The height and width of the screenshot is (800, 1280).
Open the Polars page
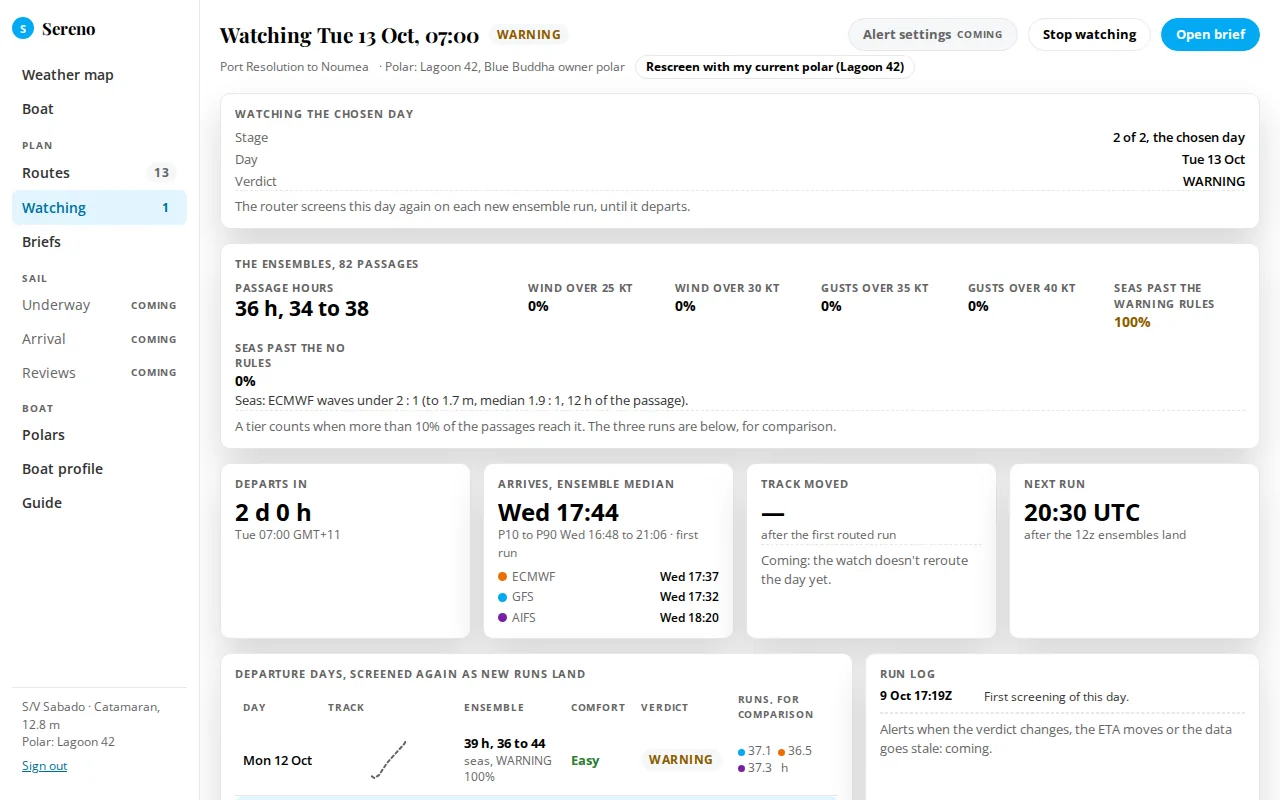coord(99,435)
